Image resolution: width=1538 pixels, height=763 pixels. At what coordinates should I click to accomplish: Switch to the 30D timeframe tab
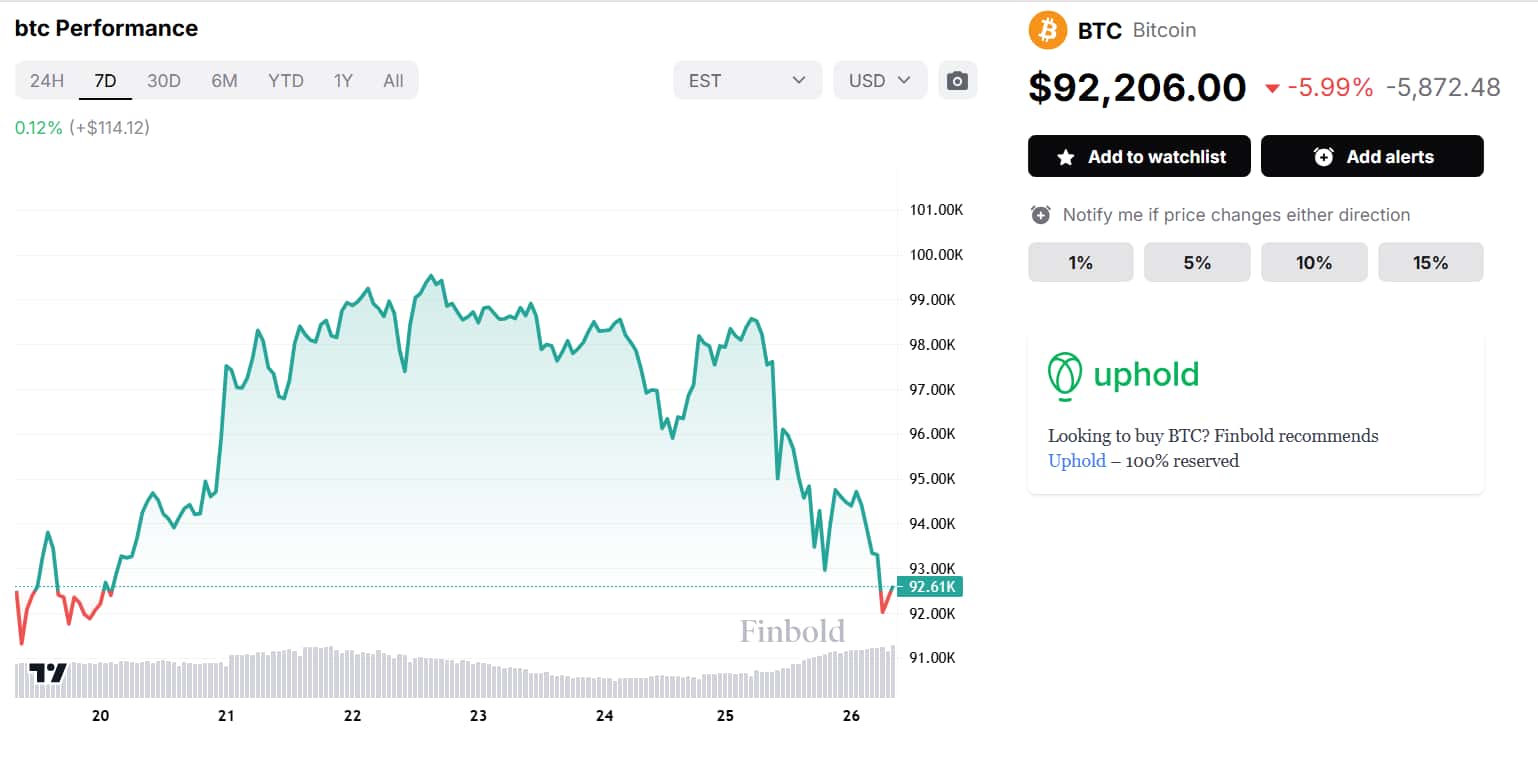pos(164,81)
